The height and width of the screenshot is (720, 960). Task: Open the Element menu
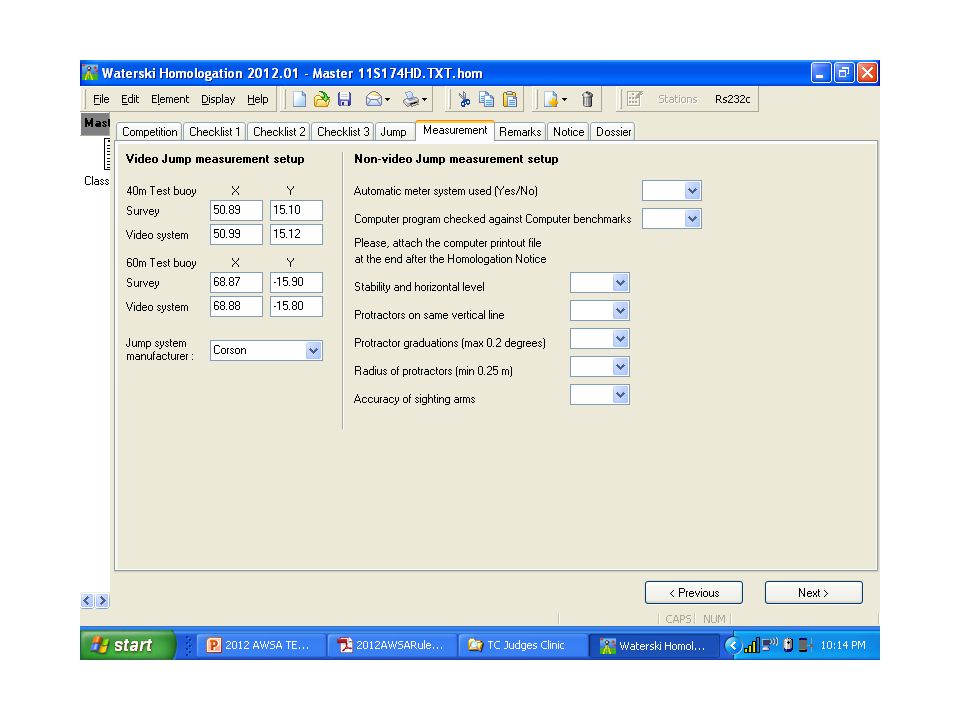click(x=170, y=99)
